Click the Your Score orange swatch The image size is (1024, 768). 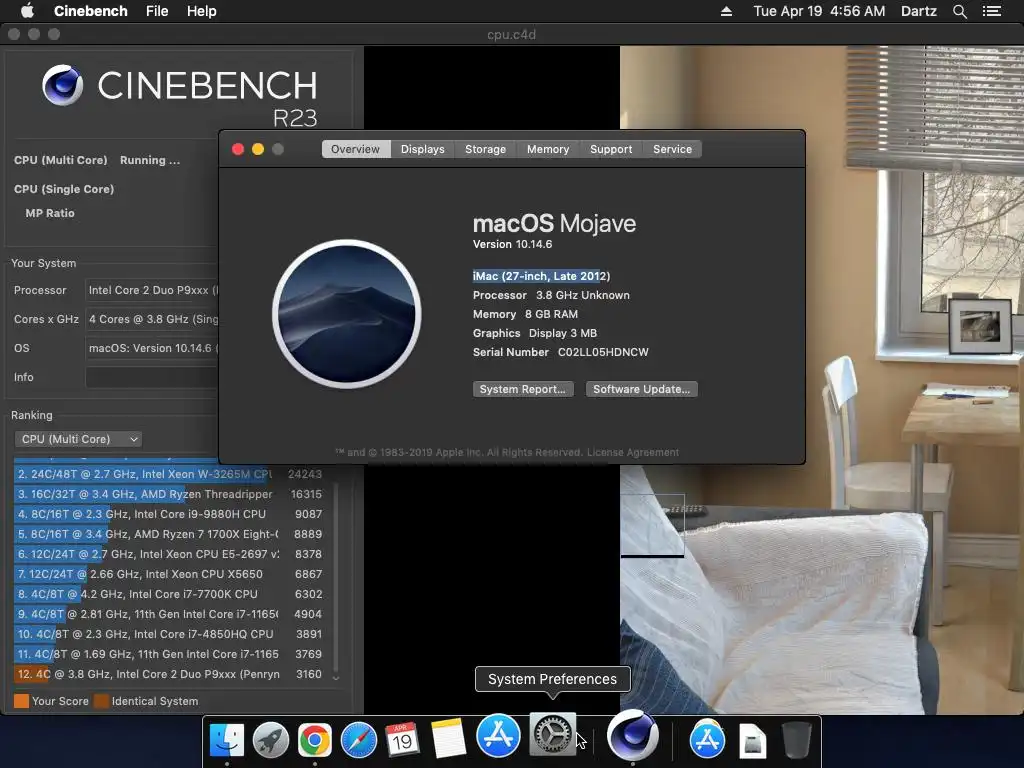pos(22,701)
